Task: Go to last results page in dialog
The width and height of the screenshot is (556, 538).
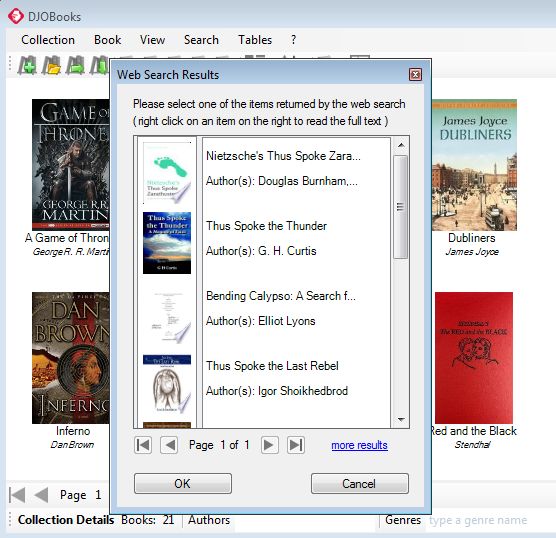Action: pos(296,445)
